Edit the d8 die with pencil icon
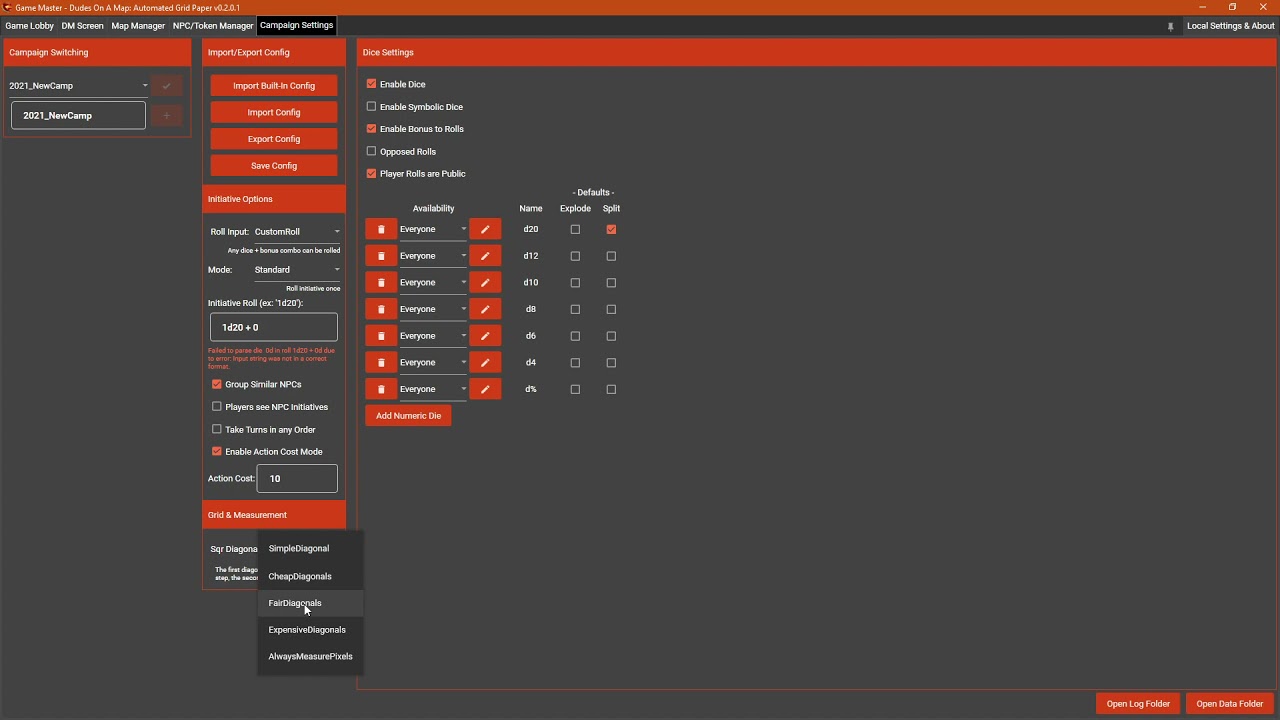 tap(485, 310)
